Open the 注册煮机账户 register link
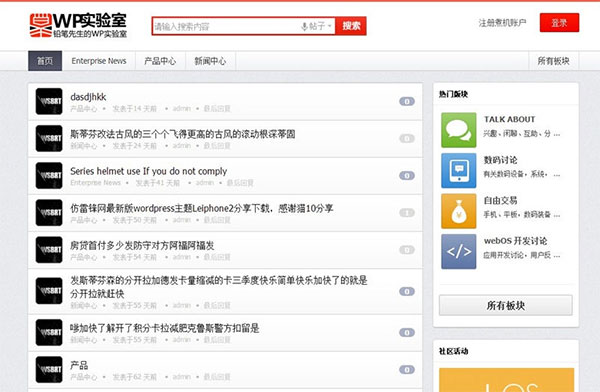Viewport: 600px width, 392px height. (502, 23)
